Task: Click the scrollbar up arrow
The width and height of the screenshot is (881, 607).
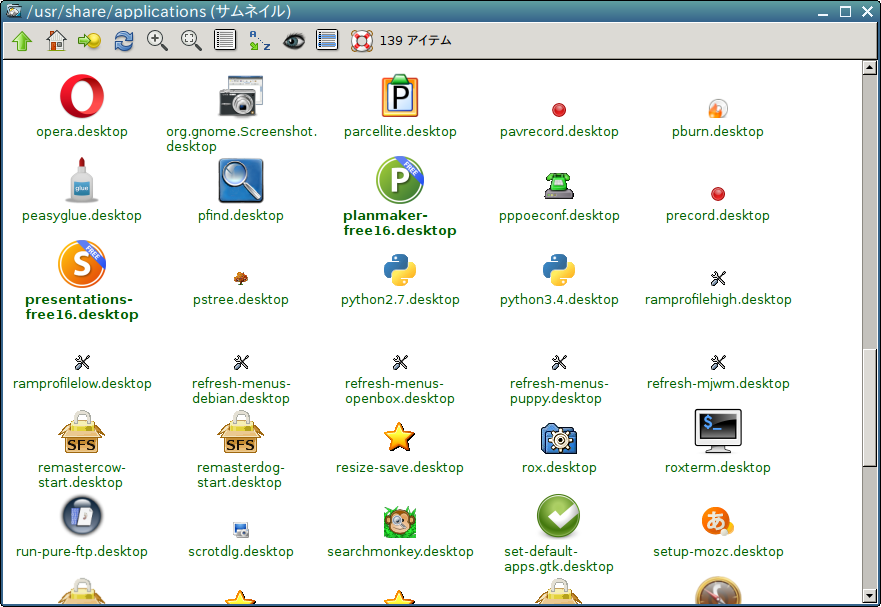Action: pos(870,67)
